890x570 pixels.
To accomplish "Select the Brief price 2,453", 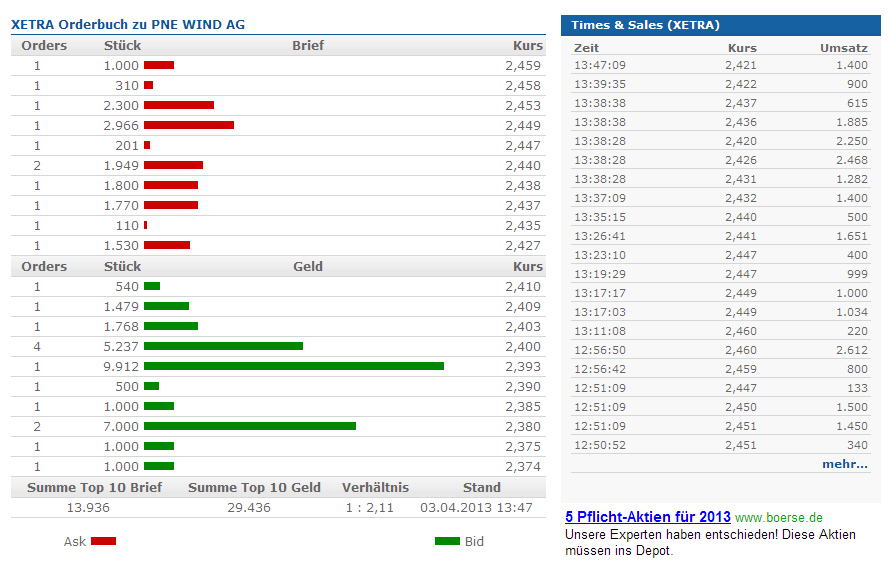I will pyautogui.click(x=523, y=106).
